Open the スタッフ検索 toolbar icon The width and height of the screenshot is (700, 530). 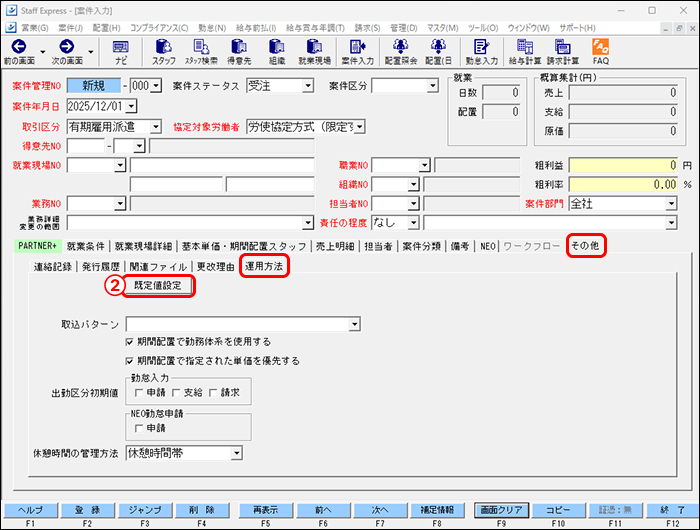[201, 52]
